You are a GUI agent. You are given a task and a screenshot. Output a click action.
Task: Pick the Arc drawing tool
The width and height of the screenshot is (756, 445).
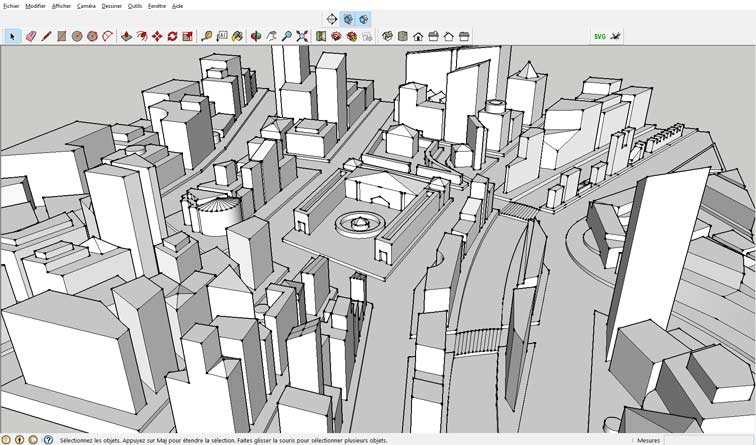tap(108, 36)
